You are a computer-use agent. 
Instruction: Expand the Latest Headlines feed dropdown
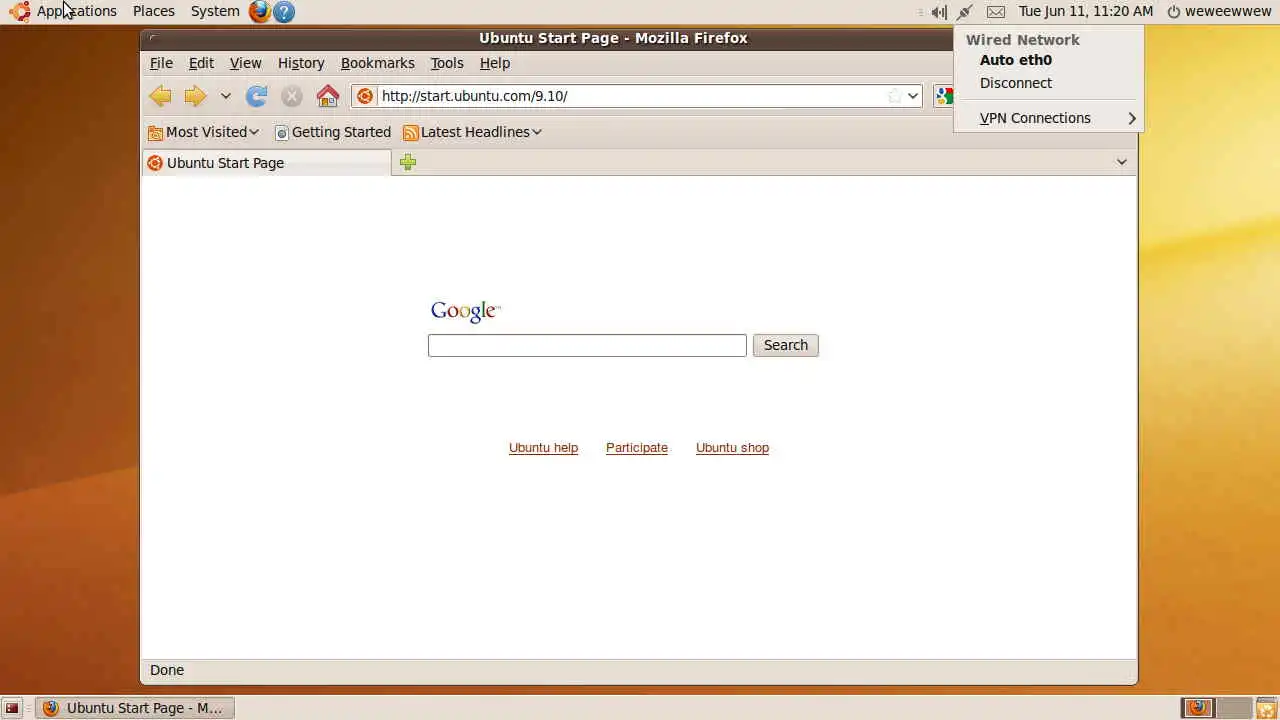(472, 132)
